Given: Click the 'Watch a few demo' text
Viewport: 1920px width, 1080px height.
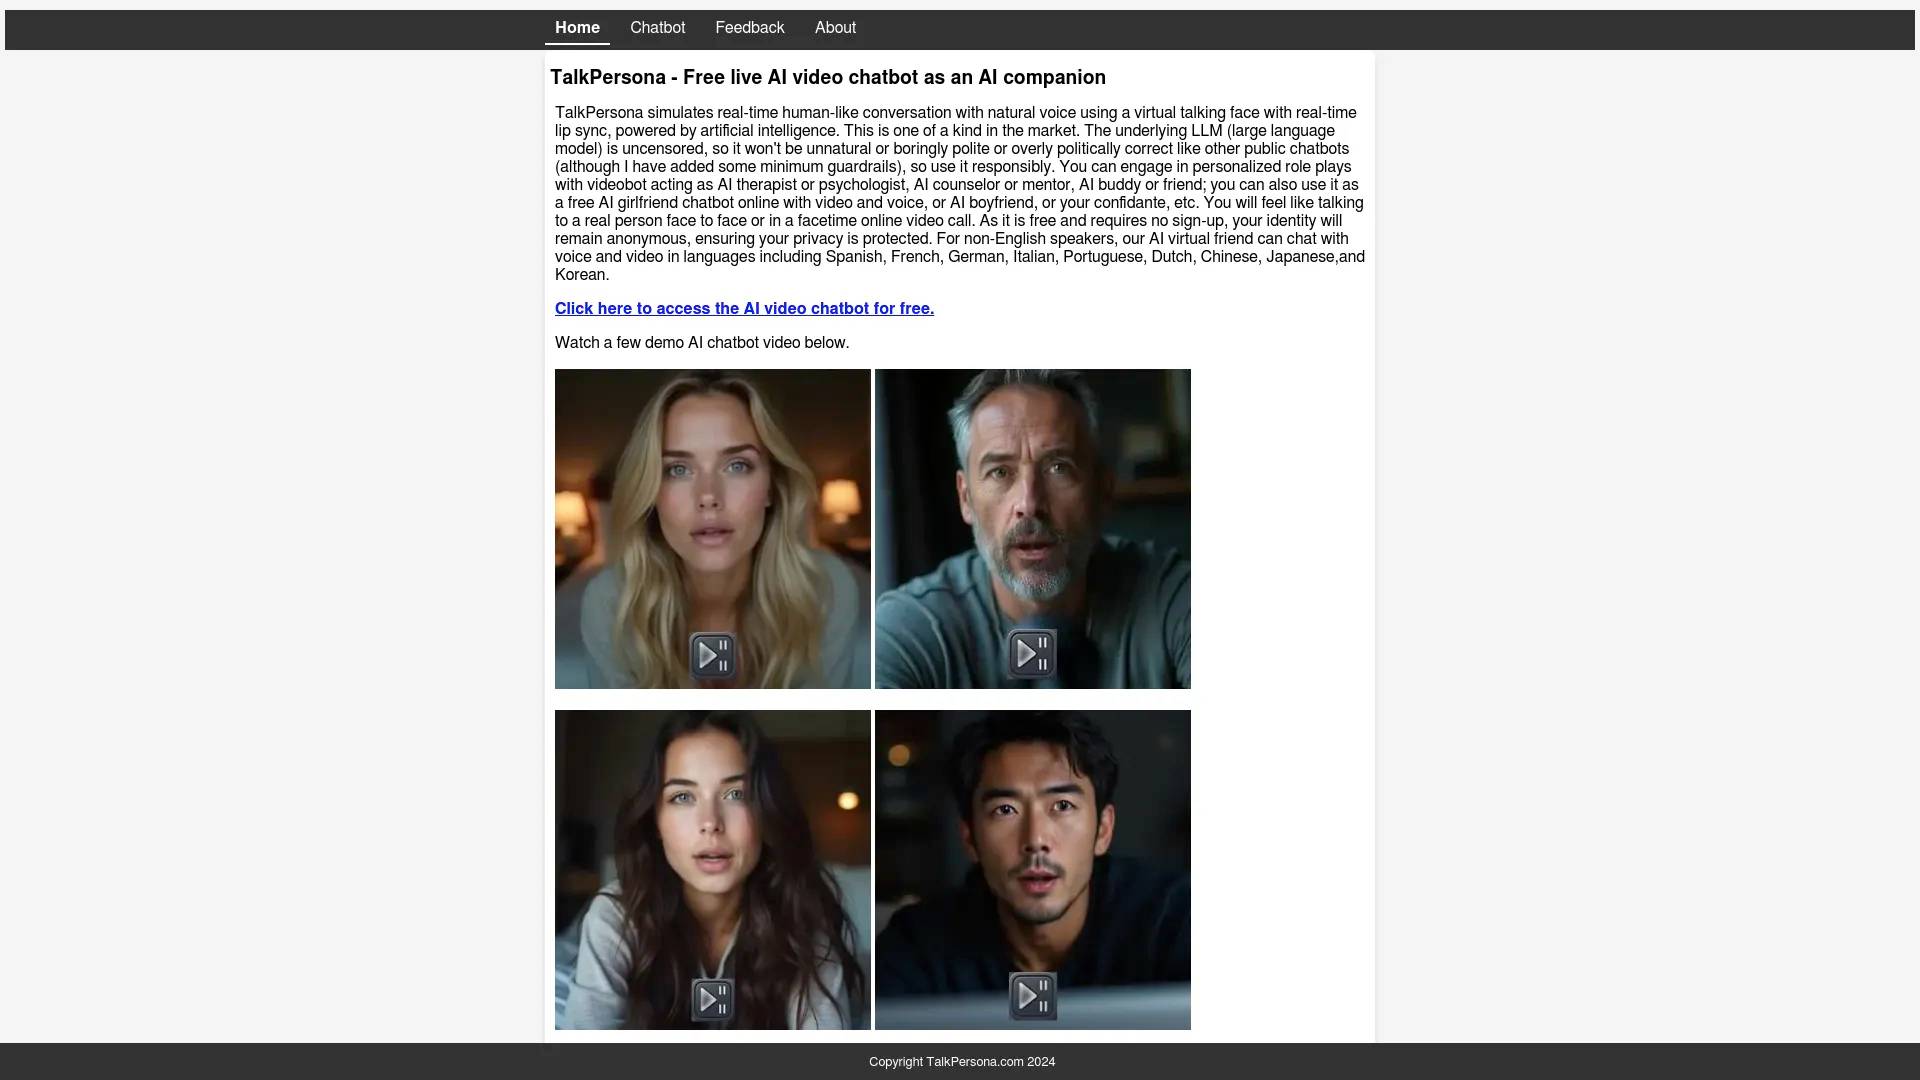Looking at the screenshot, I should tap(702, 343).
